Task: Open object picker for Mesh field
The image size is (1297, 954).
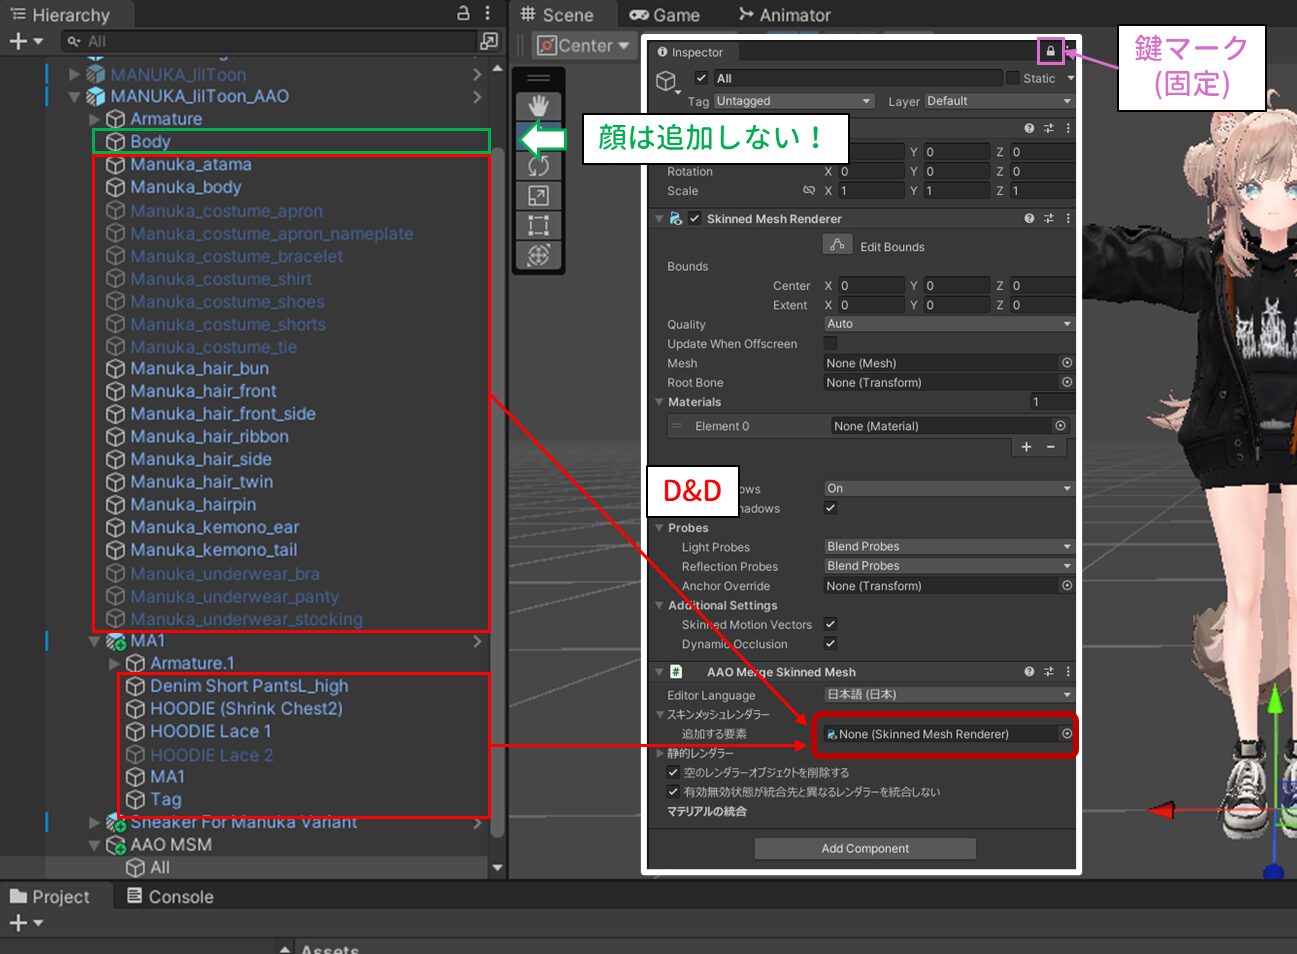Action: [x=1067, y=363]
